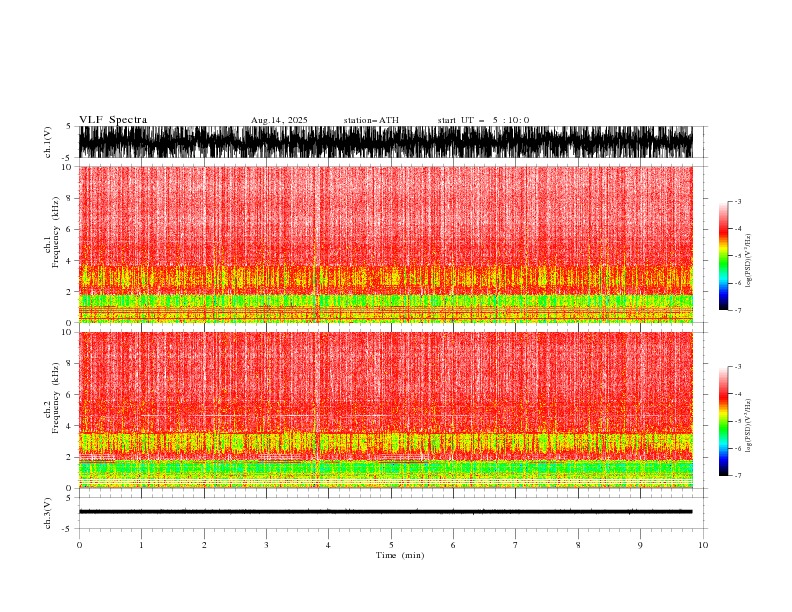Click the ch.2 color scale bar

point(723,421)
